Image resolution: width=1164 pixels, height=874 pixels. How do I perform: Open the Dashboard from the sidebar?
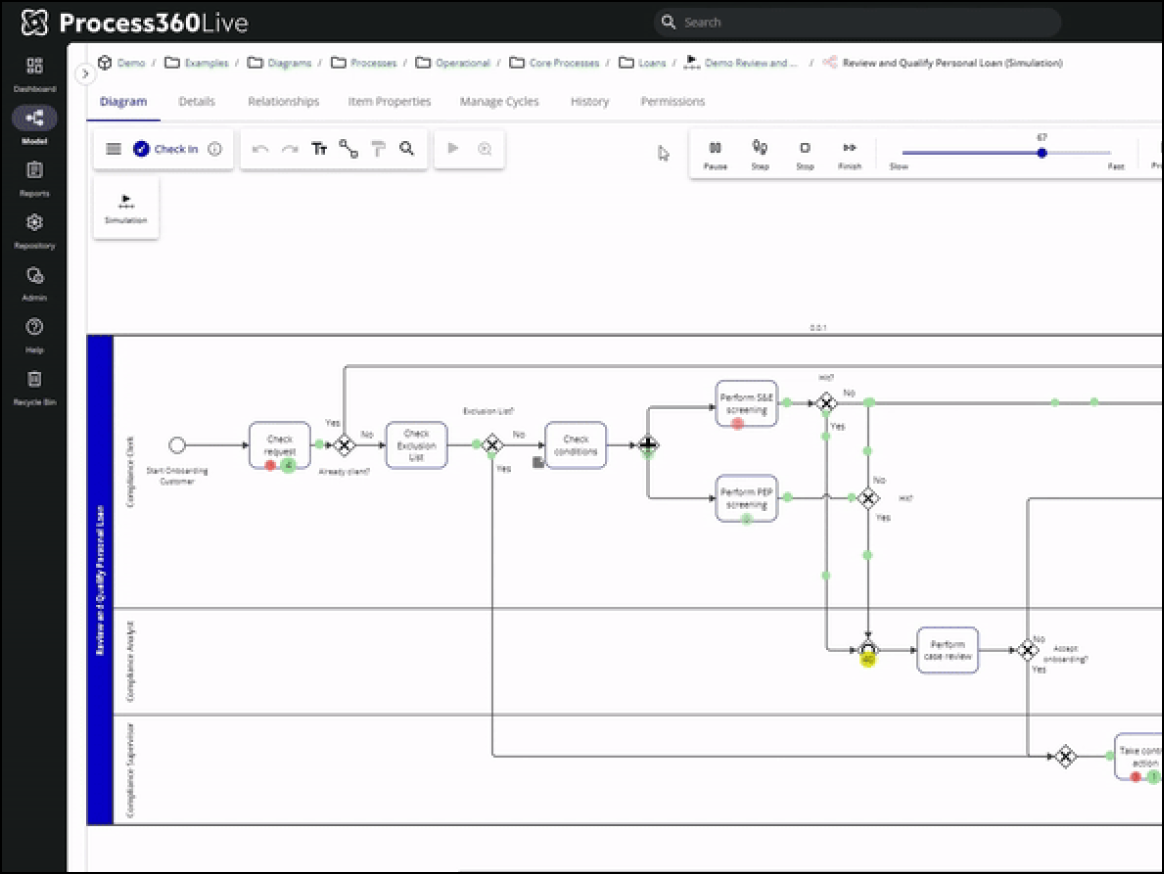pyautogui.click(x=34, y=74)
